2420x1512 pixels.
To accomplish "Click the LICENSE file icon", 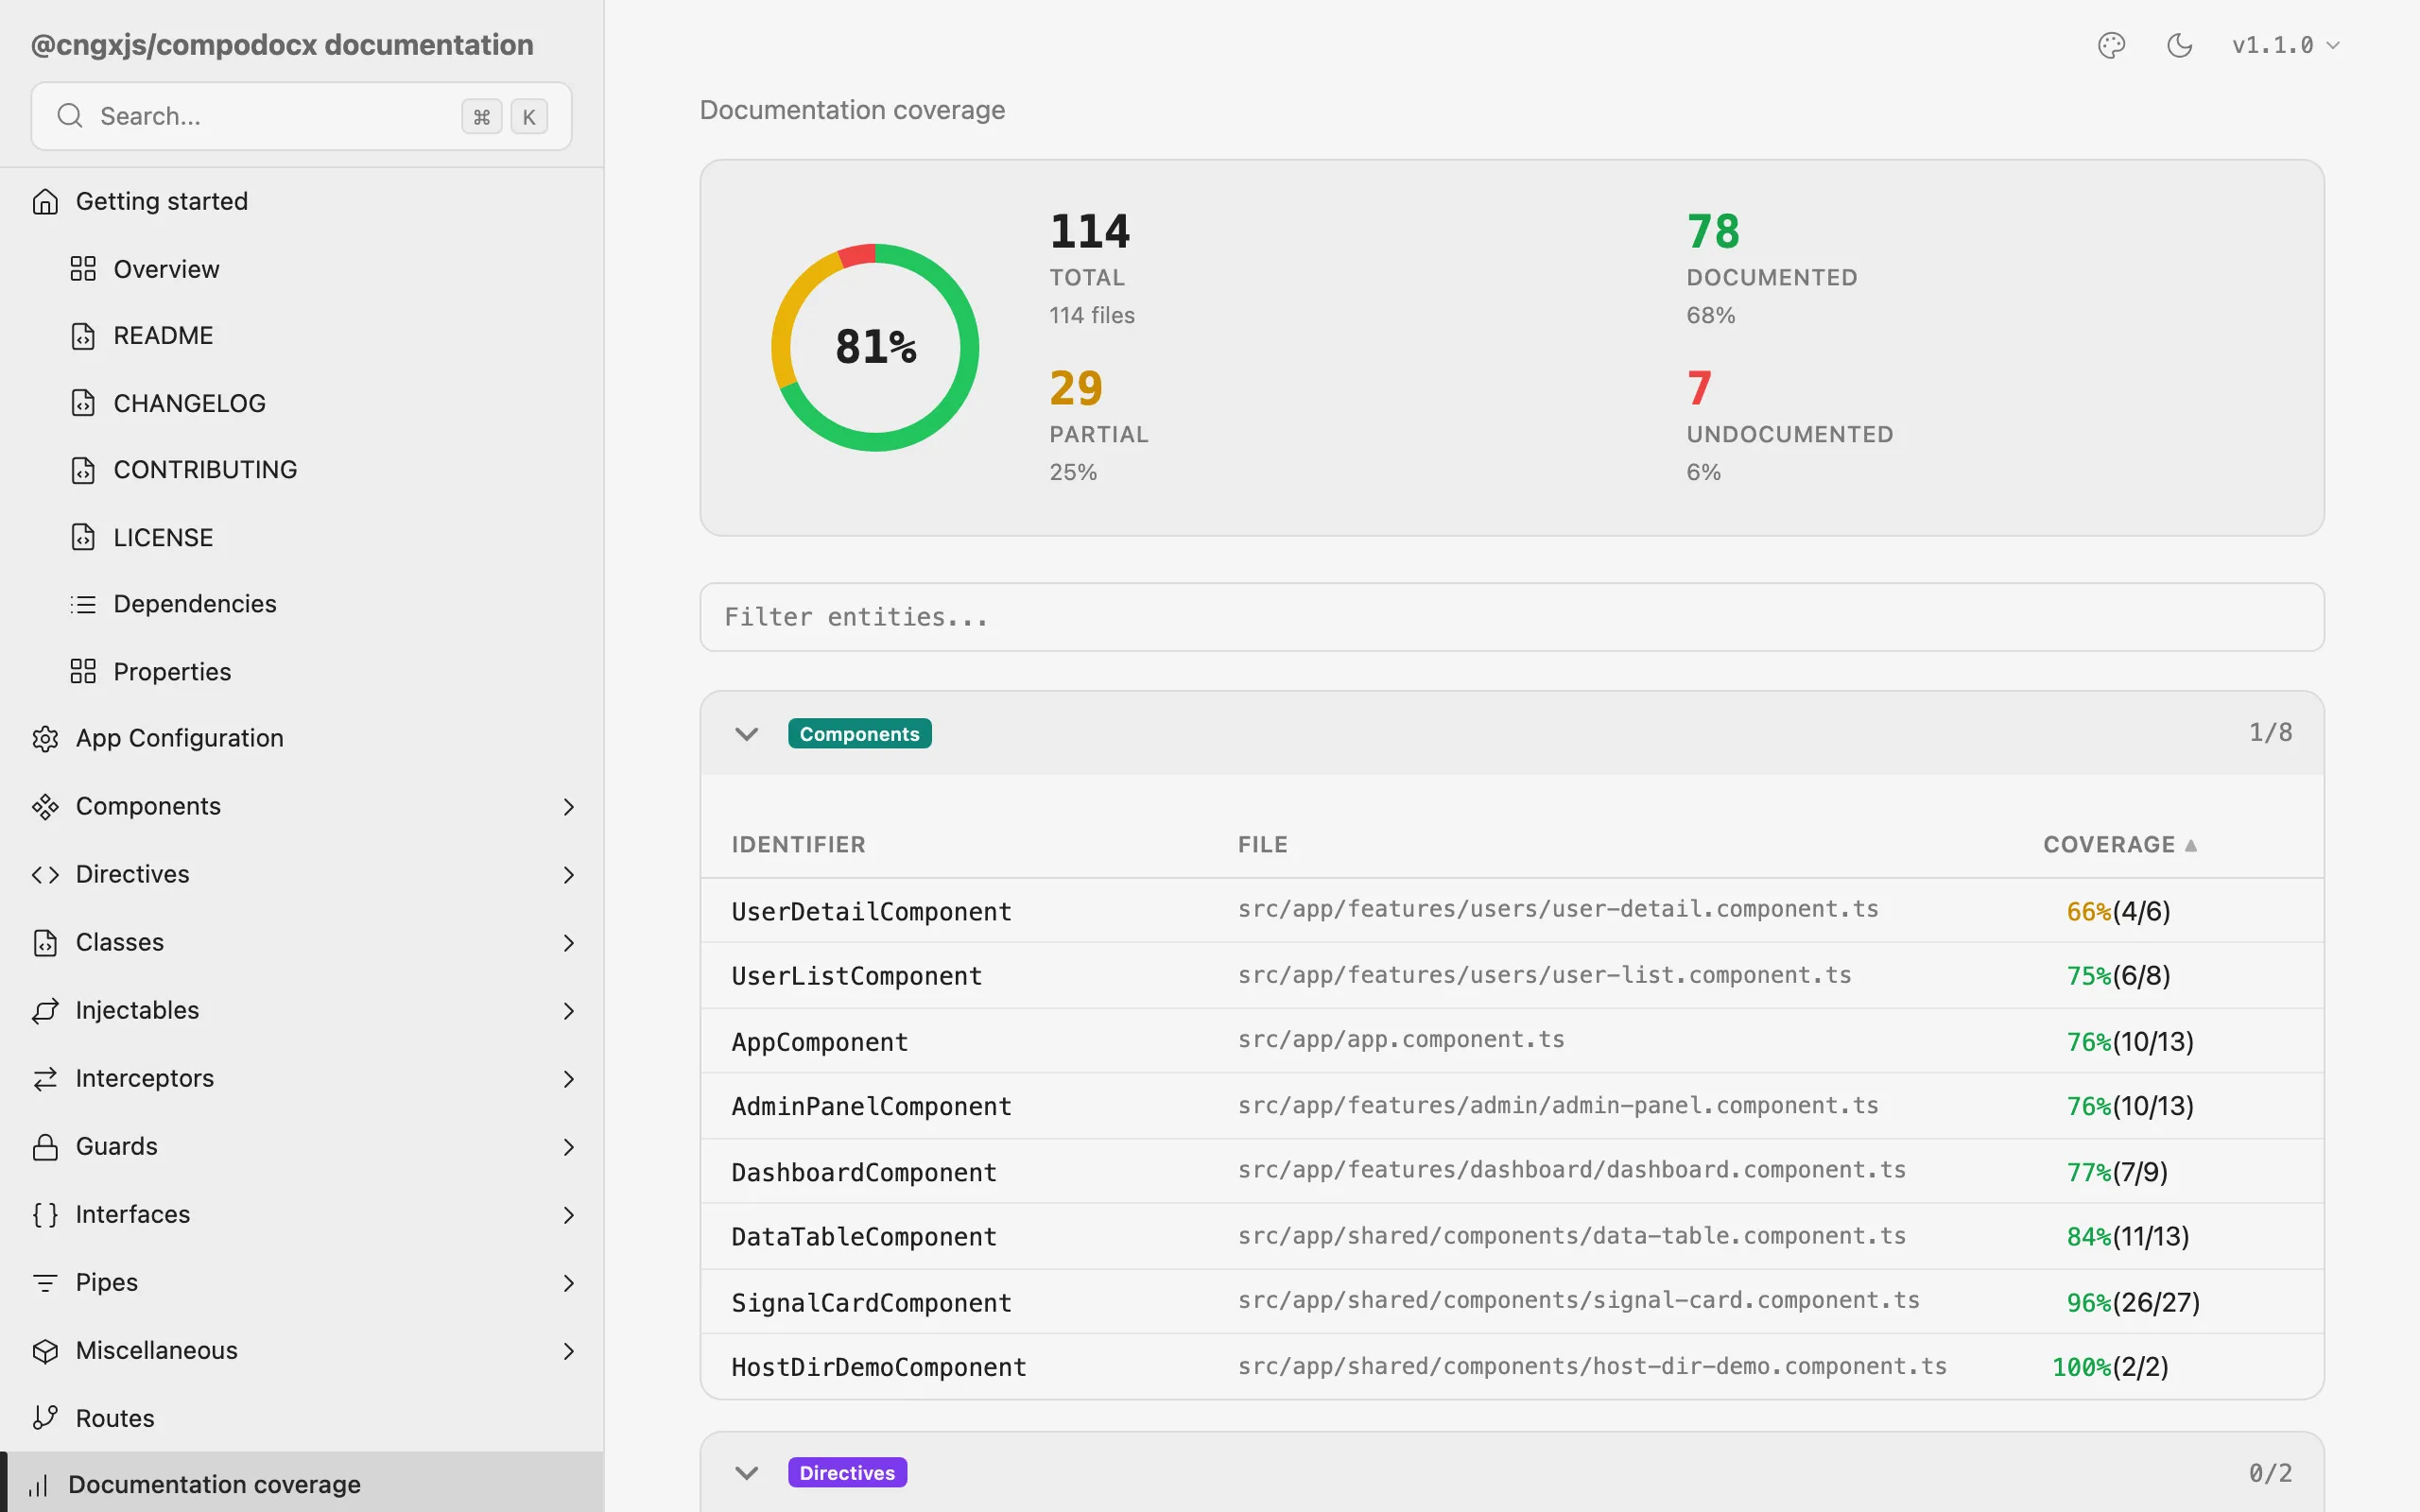I will point(83,537).
